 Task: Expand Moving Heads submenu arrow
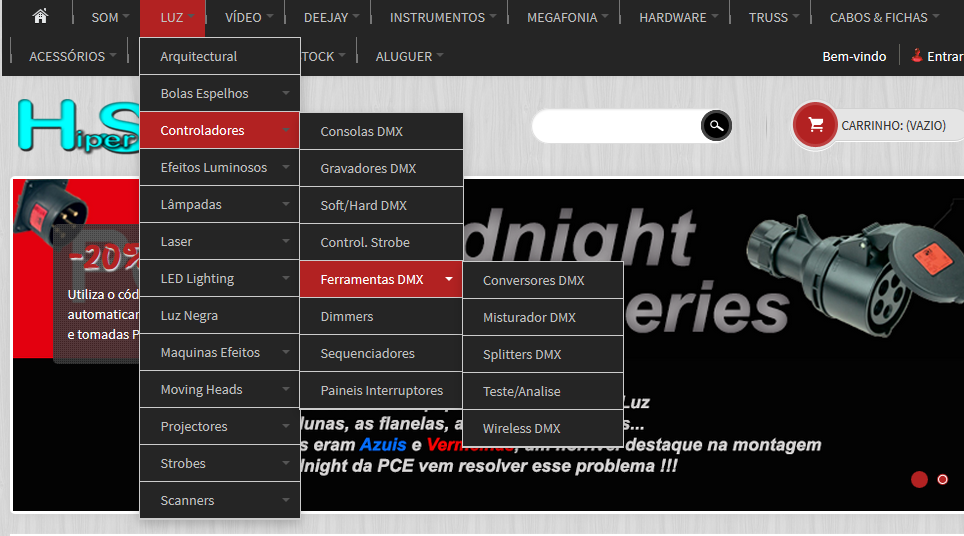click(286, 389)
